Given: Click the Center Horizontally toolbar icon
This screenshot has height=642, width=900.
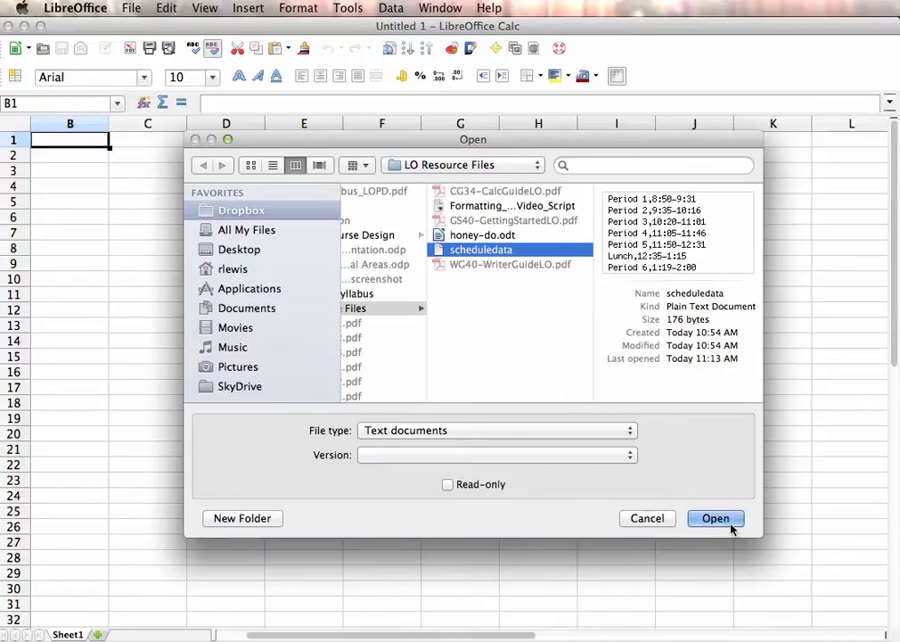Looking at the screenshot, I should point(320,76).
